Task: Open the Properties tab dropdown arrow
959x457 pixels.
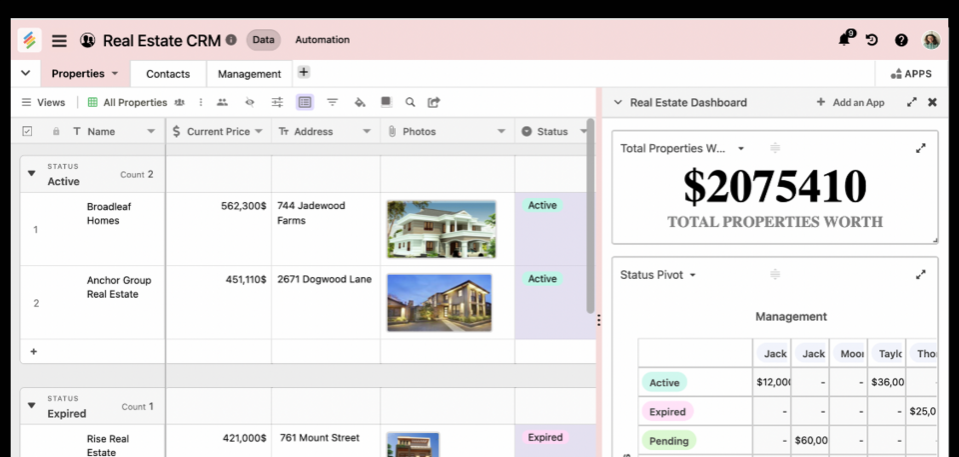Action: (115, 74)
